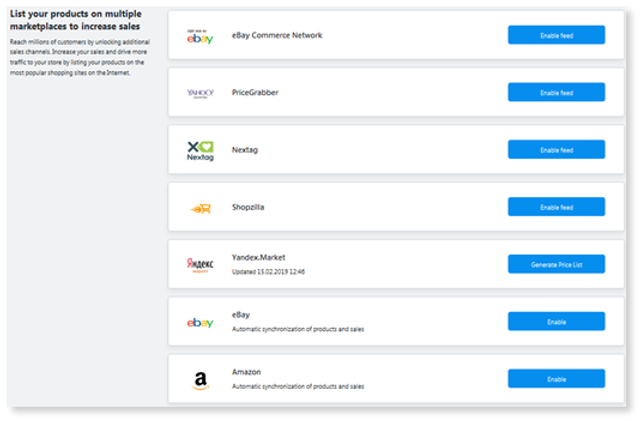Click the Yahoo PriceGrabber logo
640x421 pixels.
(x=200, y=93)
